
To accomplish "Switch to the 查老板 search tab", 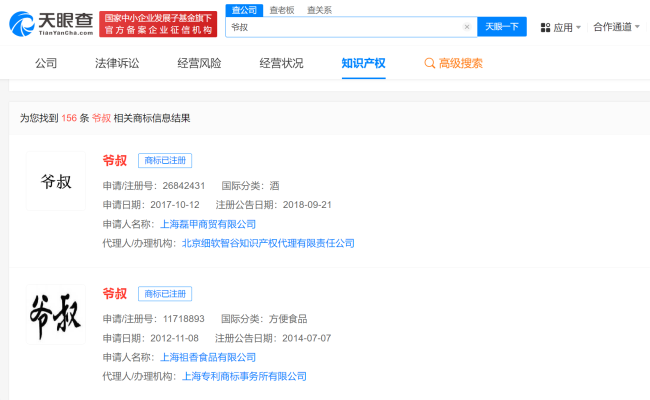I will pos(282,9).
